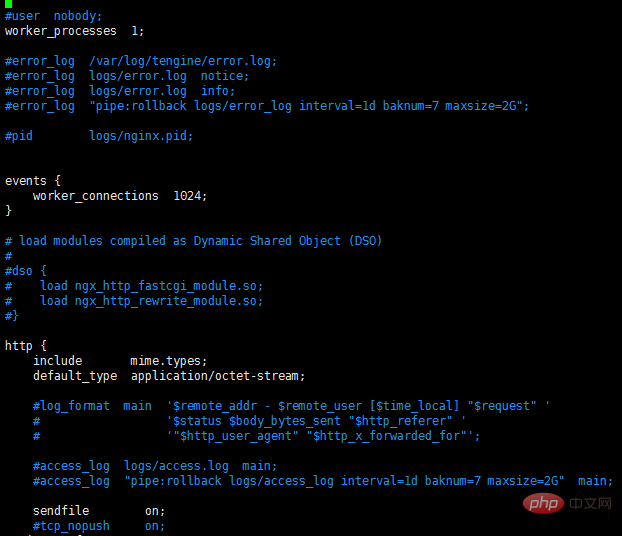Viewport: 622px width, 536px height.
Task: Click 'worker_connections 1024;' text
Action: [x=120, y=196]
